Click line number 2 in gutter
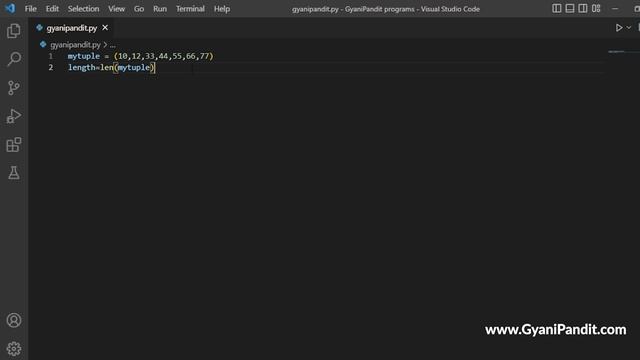Screen dimensions: 640x360 click(x=51, y=67)
